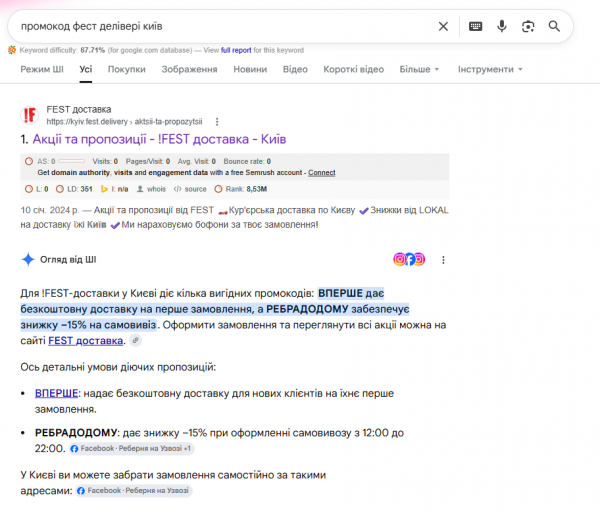Screen dimensions: 600x512
Task: Click the search input field
Action: pos(226,26)
